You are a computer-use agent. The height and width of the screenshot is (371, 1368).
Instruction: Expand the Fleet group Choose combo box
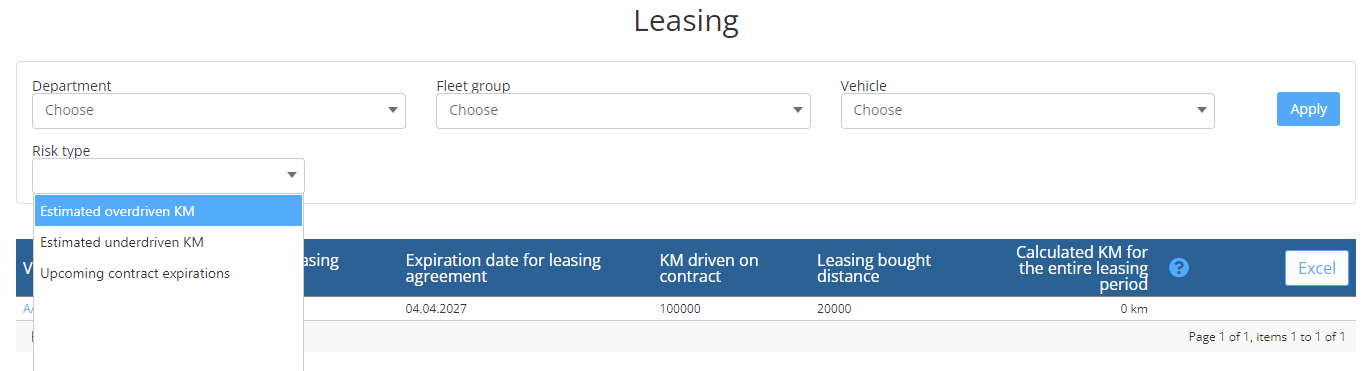[623, 111]
